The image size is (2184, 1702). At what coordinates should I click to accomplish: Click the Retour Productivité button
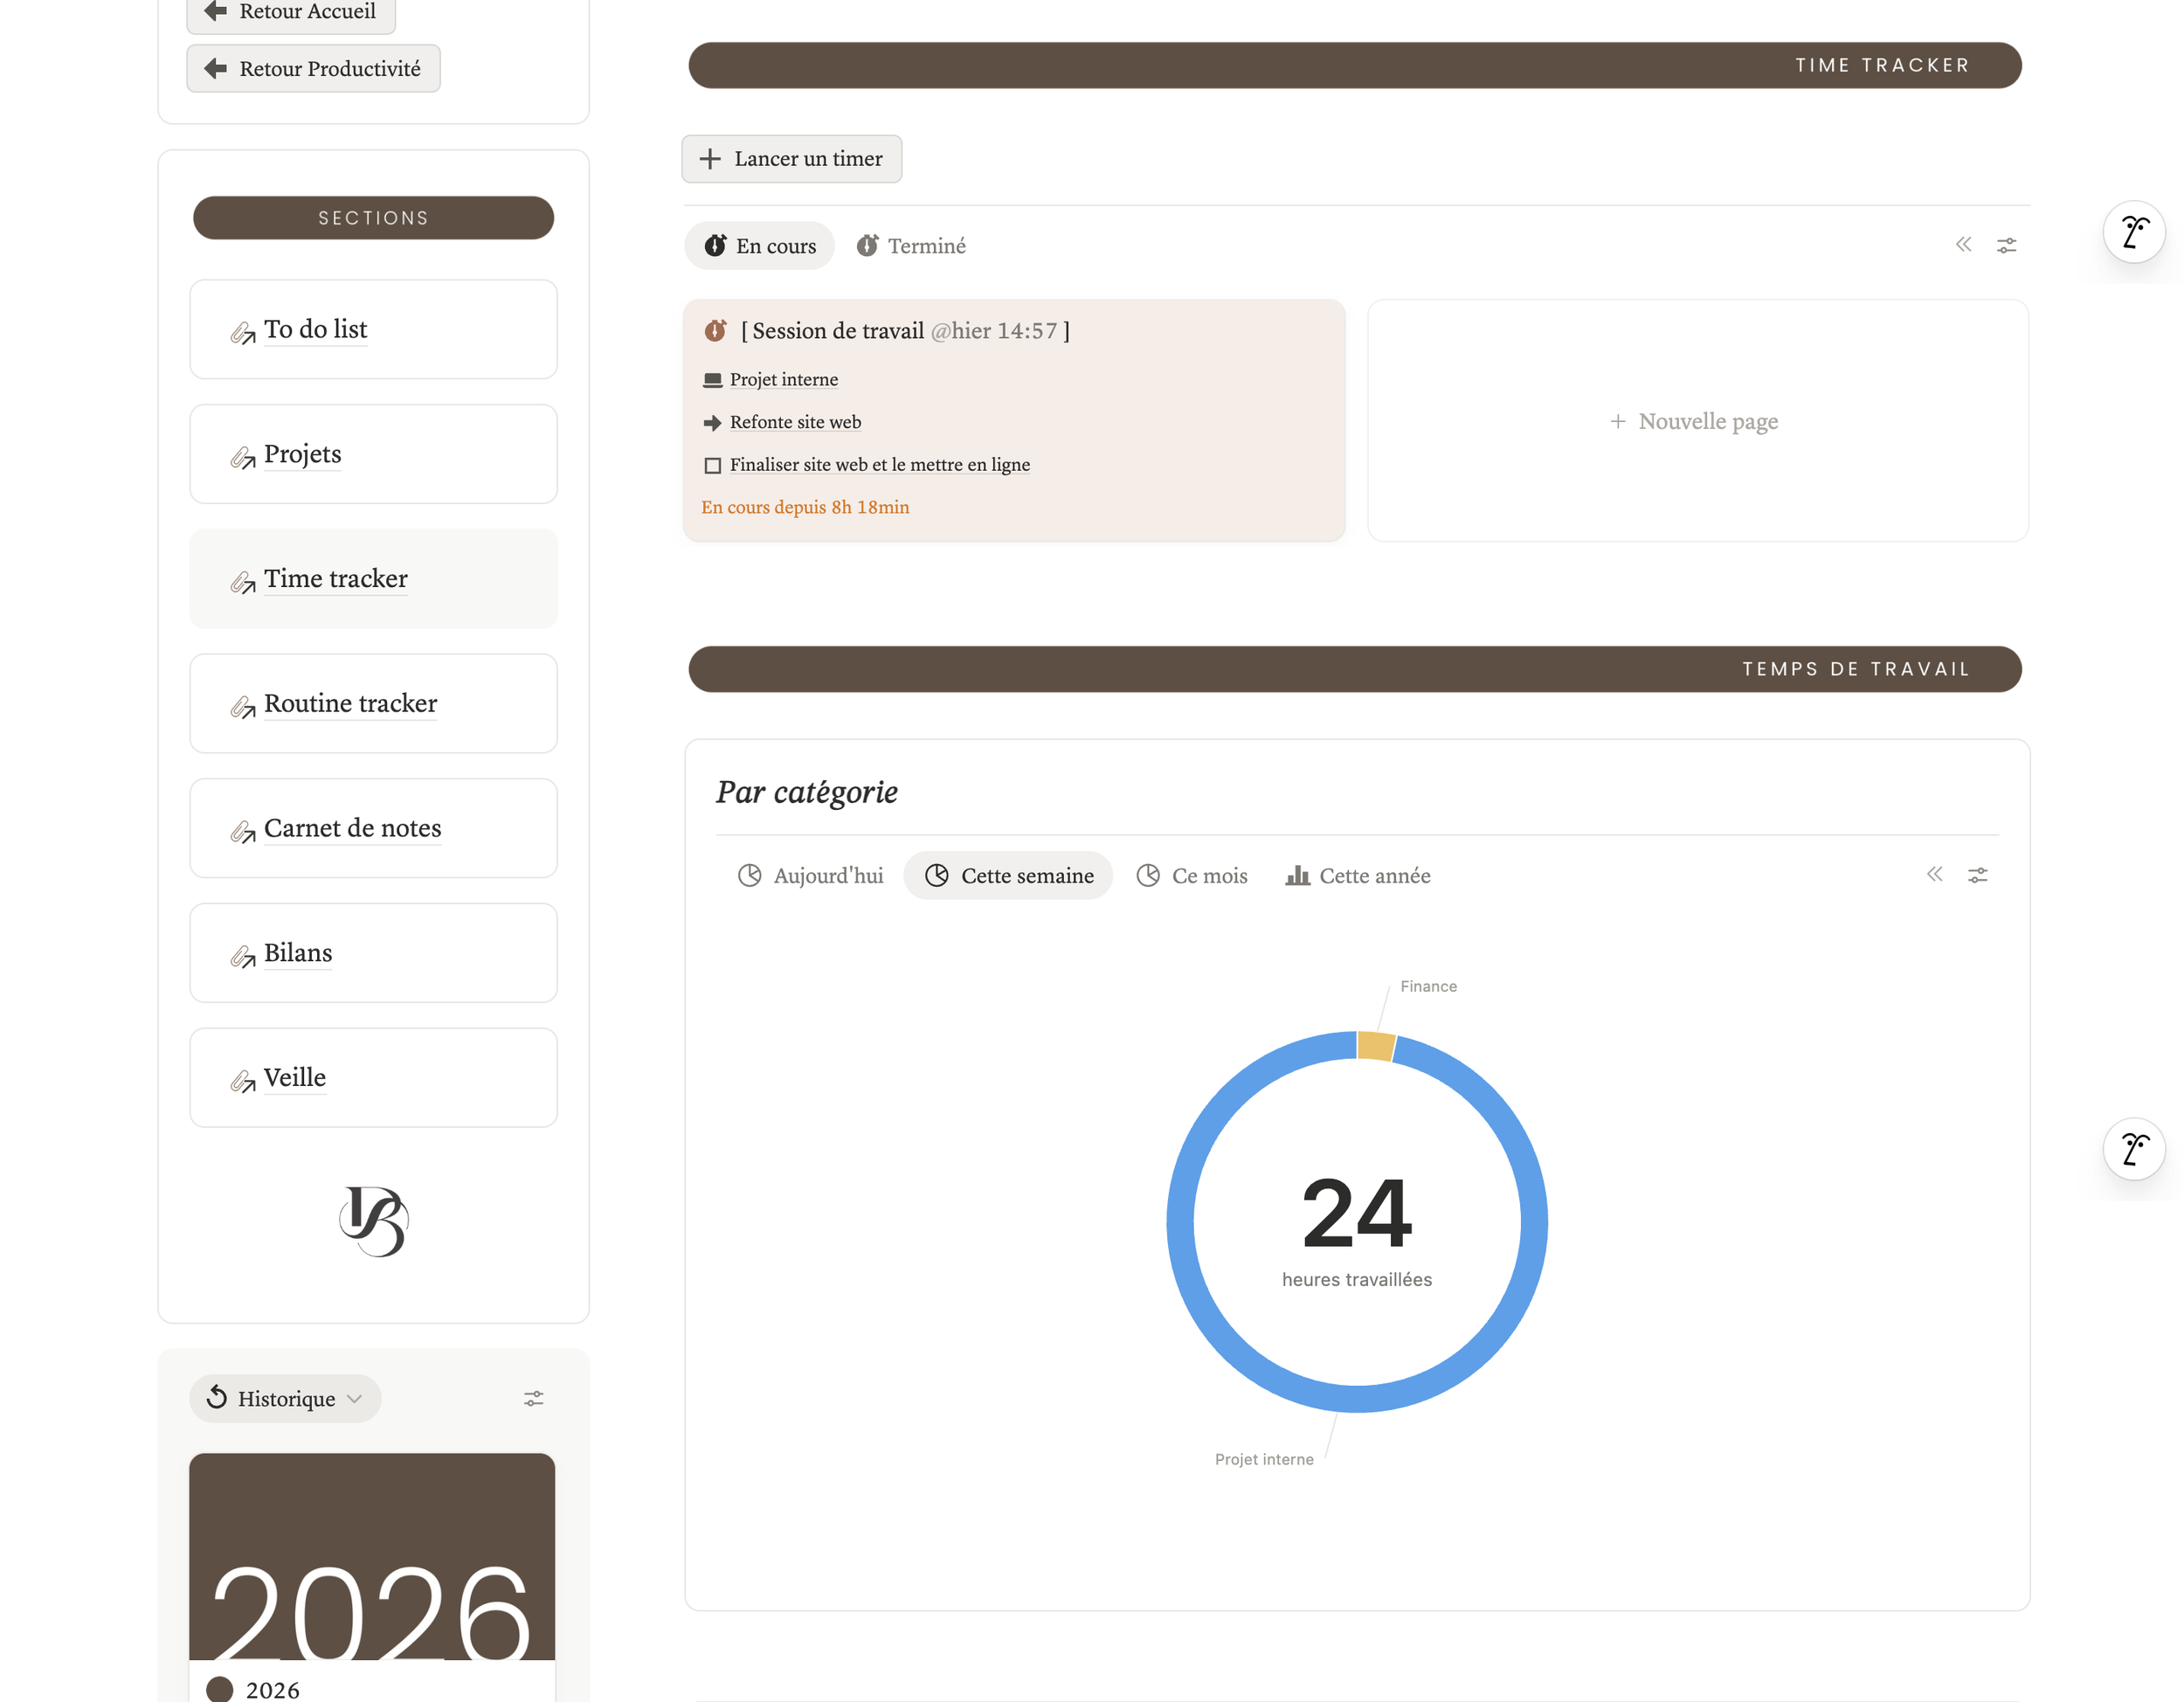point(313,69)
